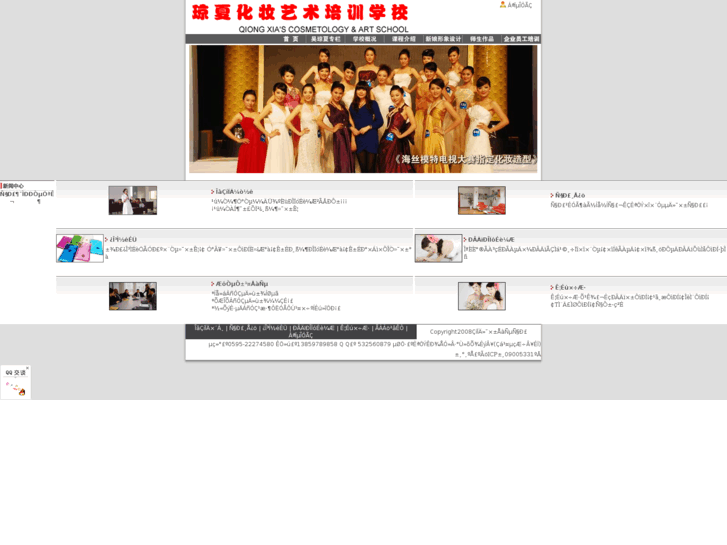The width and height of the screenshot is (727, 545).
Task: Click the QQ 交谈 label
Action: pyautogui.click(x=15, y=372)
